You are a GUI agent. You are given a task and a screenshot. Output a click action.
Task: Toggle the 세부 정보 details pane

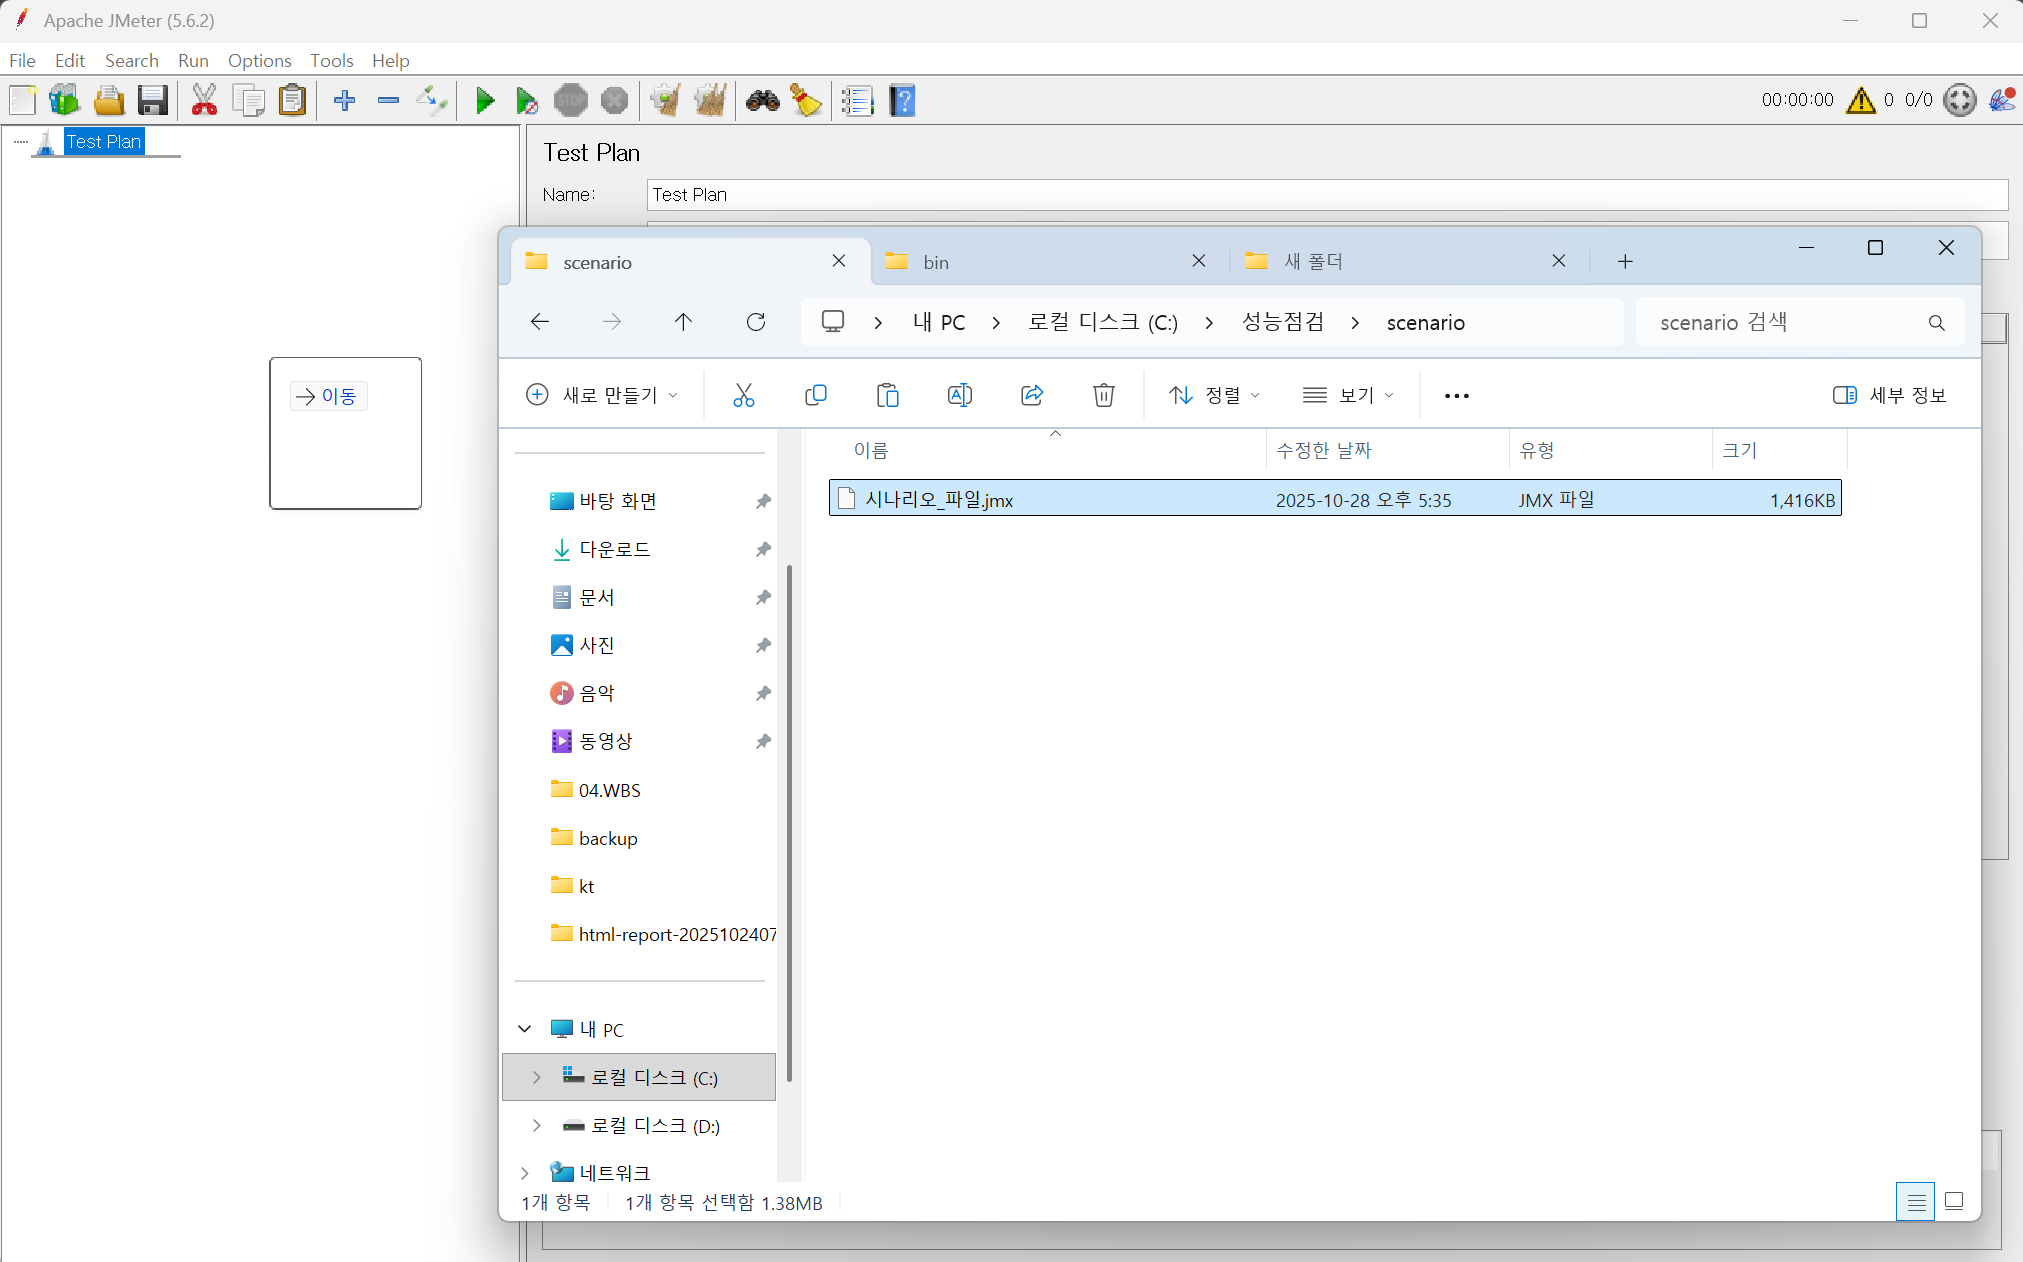pyautogui.click(x=1889, y=395)
